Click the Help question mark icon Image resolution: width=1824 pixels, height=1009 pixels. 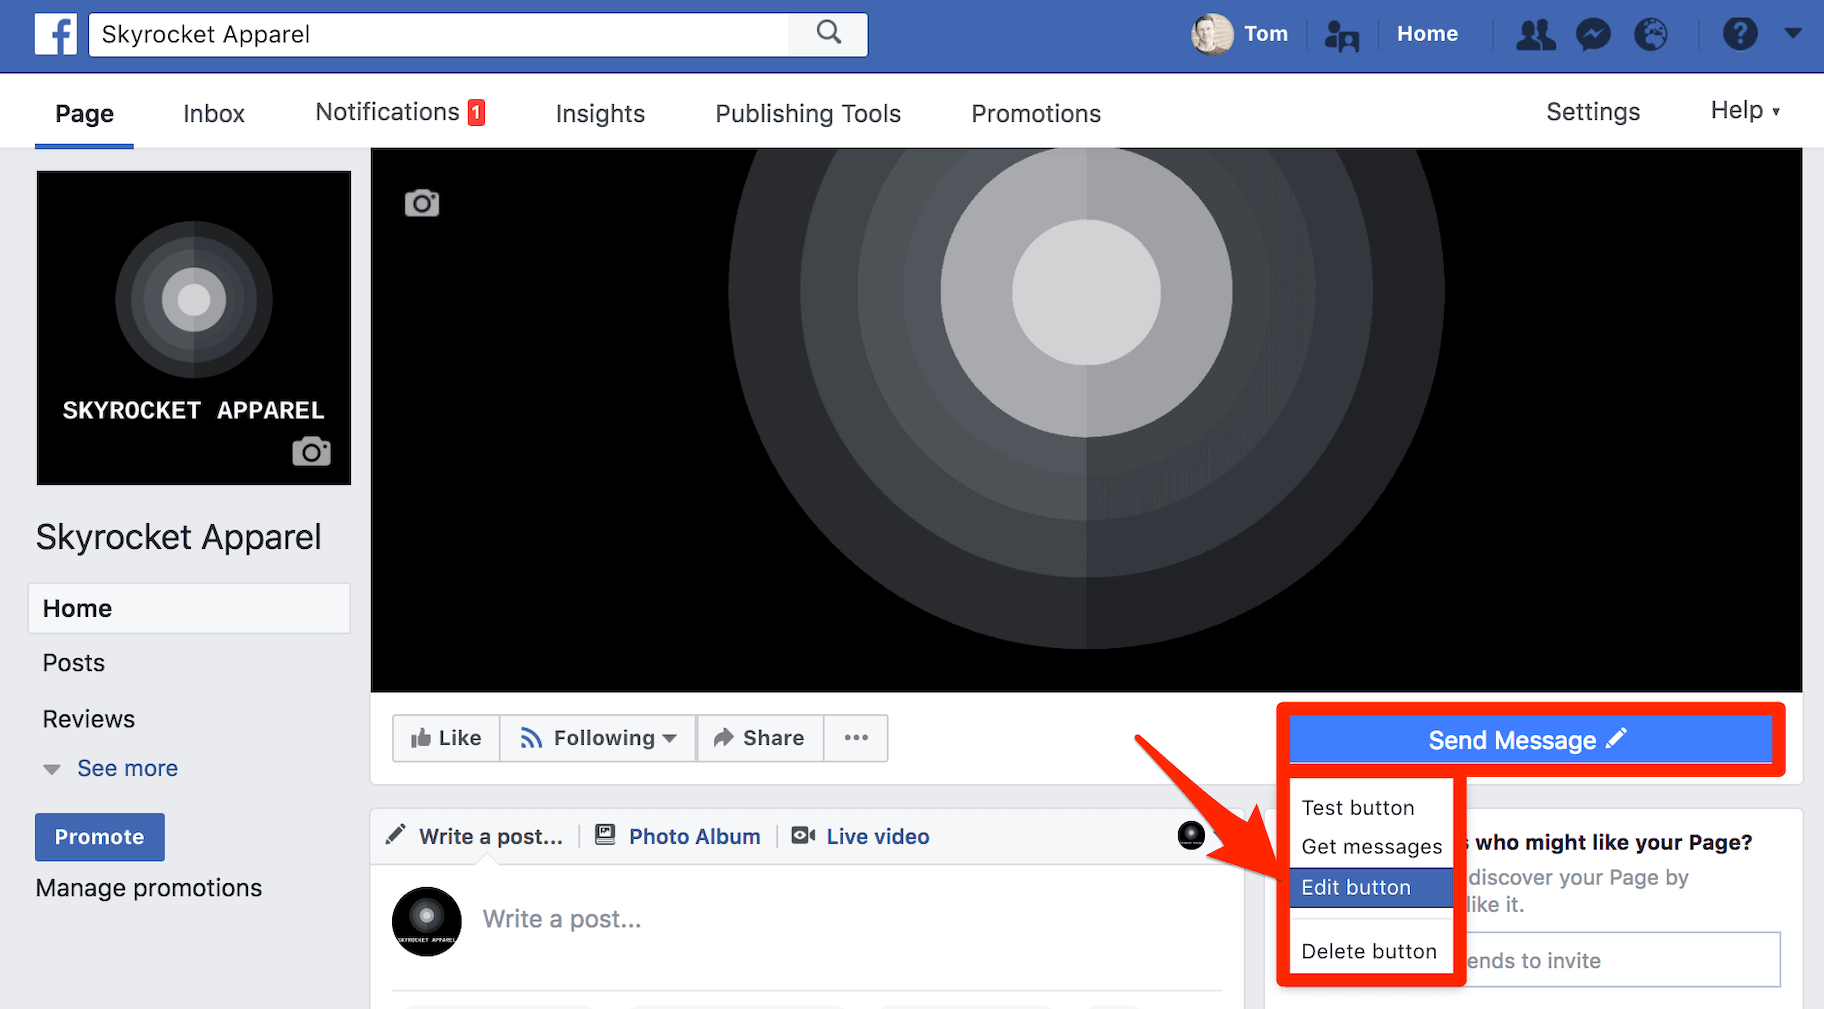(x=1739, y=35)
